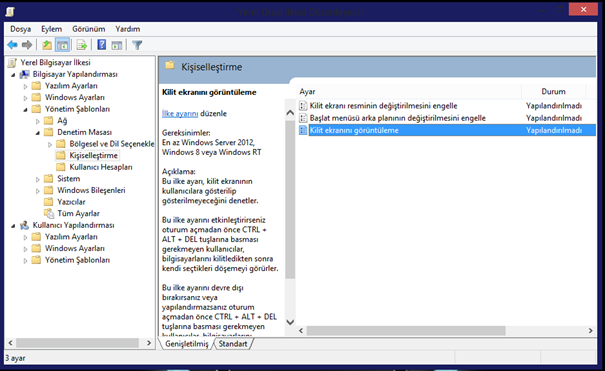The height and width of the screenshot is (371, 605).
Task: Sort by the Durum column header
Action: coord(553,91)
